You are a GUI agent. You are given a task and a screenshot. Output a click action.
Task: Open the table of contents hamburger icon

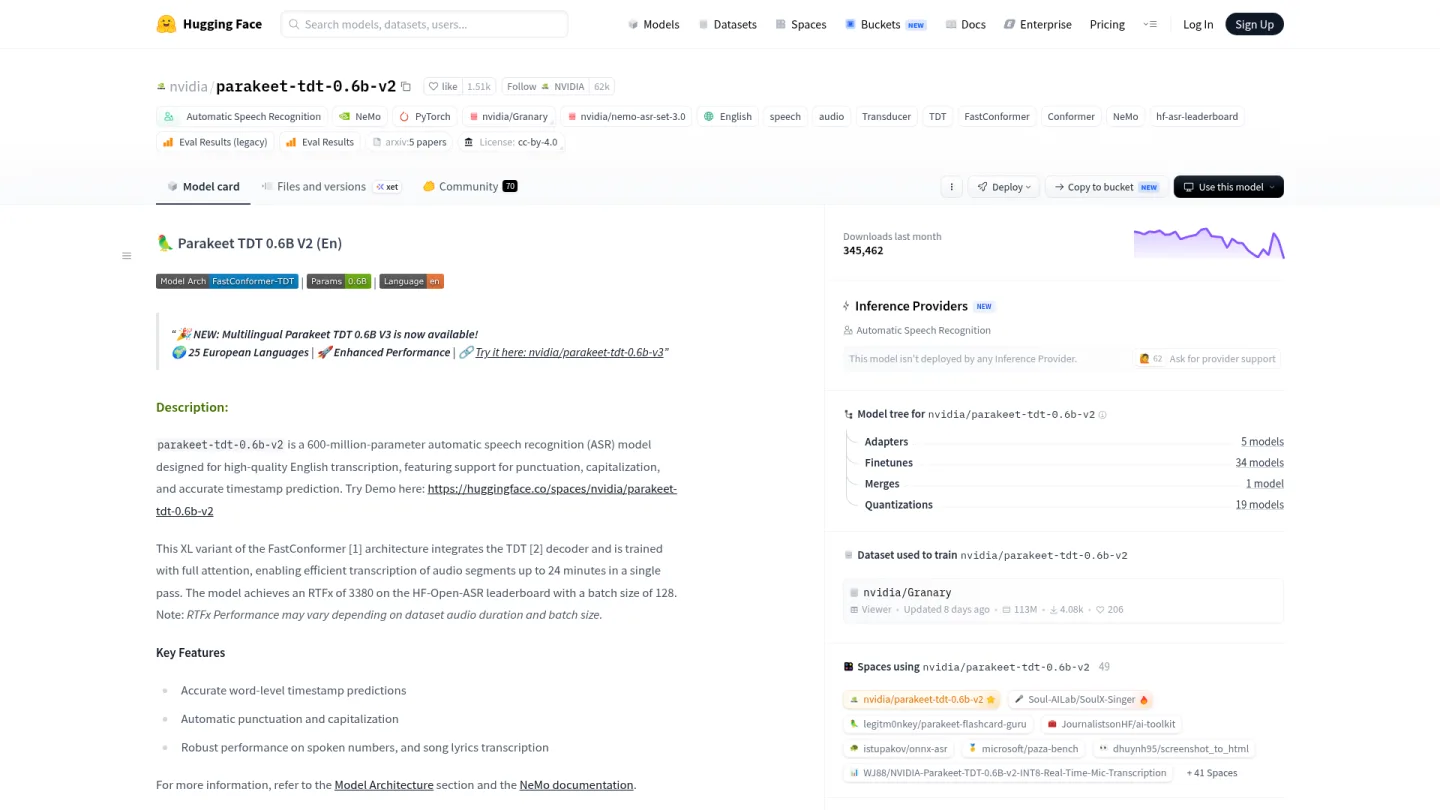click(x=127, y=256)
